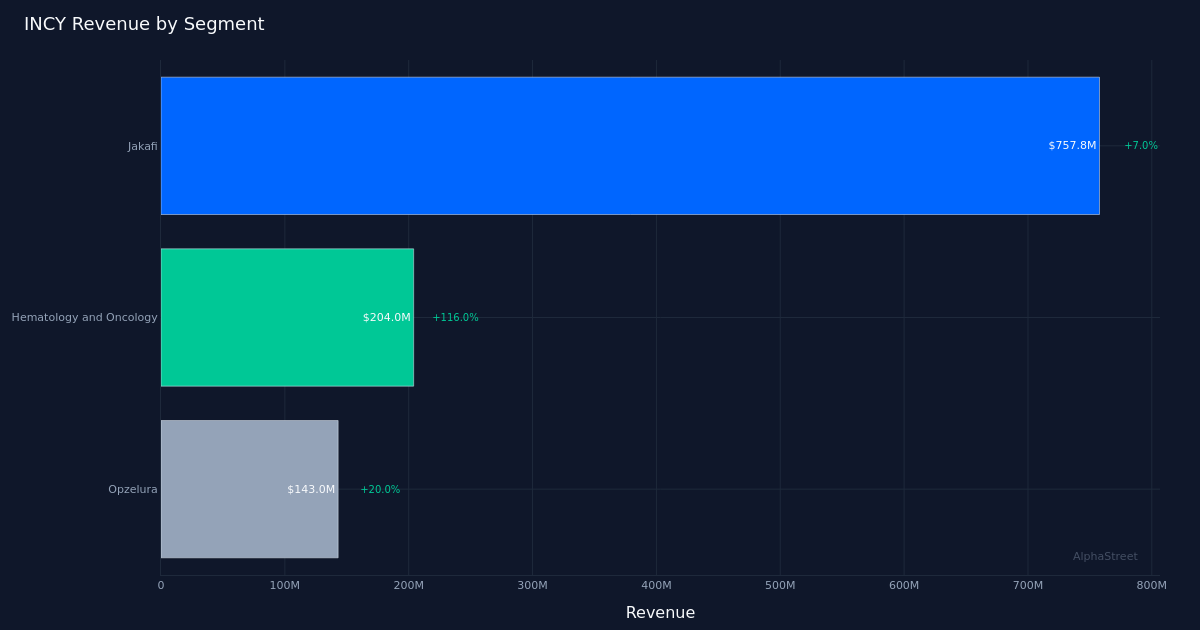The height and width of the screenshot is (630, 1200).
Task: Click the $204.0M value label
Action: coord(388,317)
